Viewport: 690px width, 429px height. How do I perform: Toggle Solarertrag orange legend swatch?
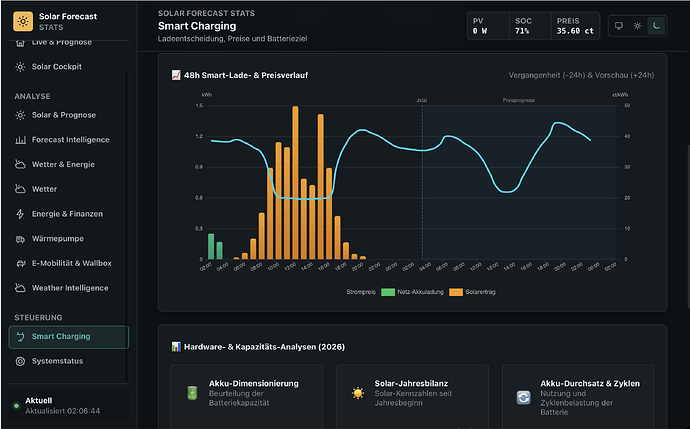456,292
